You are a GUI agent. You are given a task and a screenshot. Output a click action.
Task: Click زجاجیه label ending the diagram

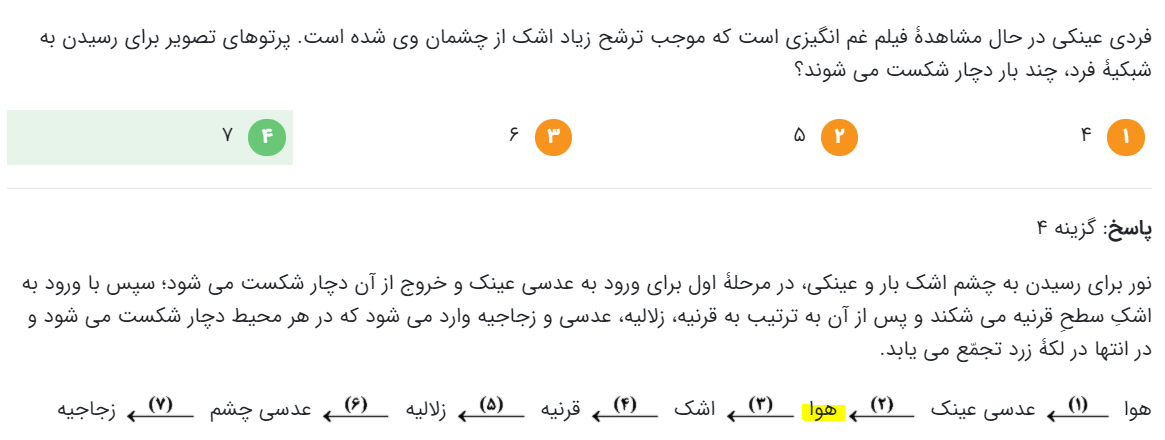tap(86, 411)
